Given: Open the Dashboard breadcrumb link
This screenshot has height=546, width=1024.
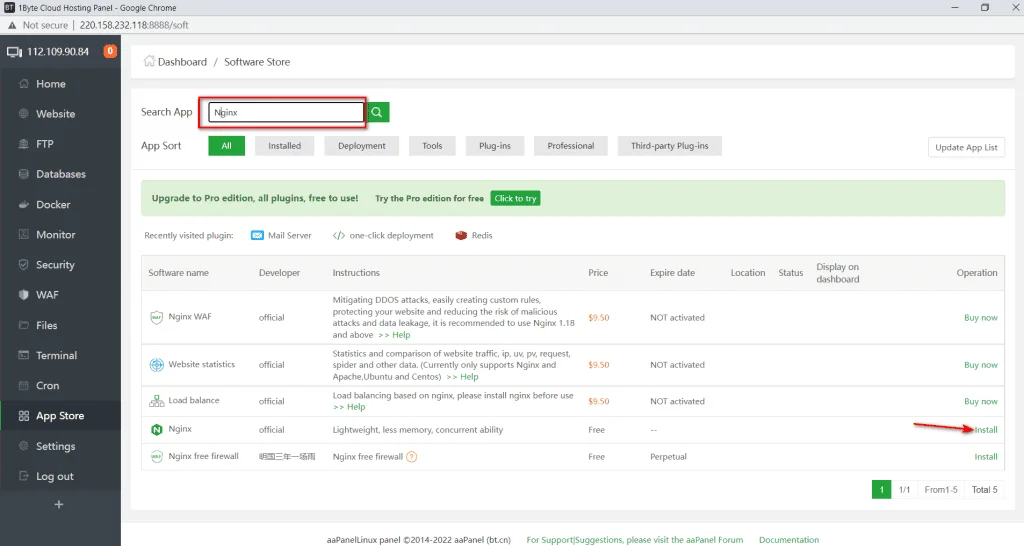Looking at the screenshot, I should click(182, 61).
